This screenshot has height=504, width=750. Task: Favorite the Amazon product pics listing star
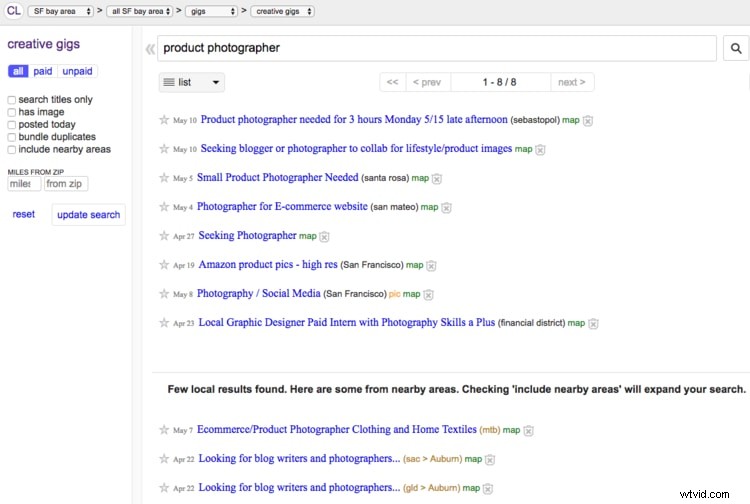pos(164,265)
